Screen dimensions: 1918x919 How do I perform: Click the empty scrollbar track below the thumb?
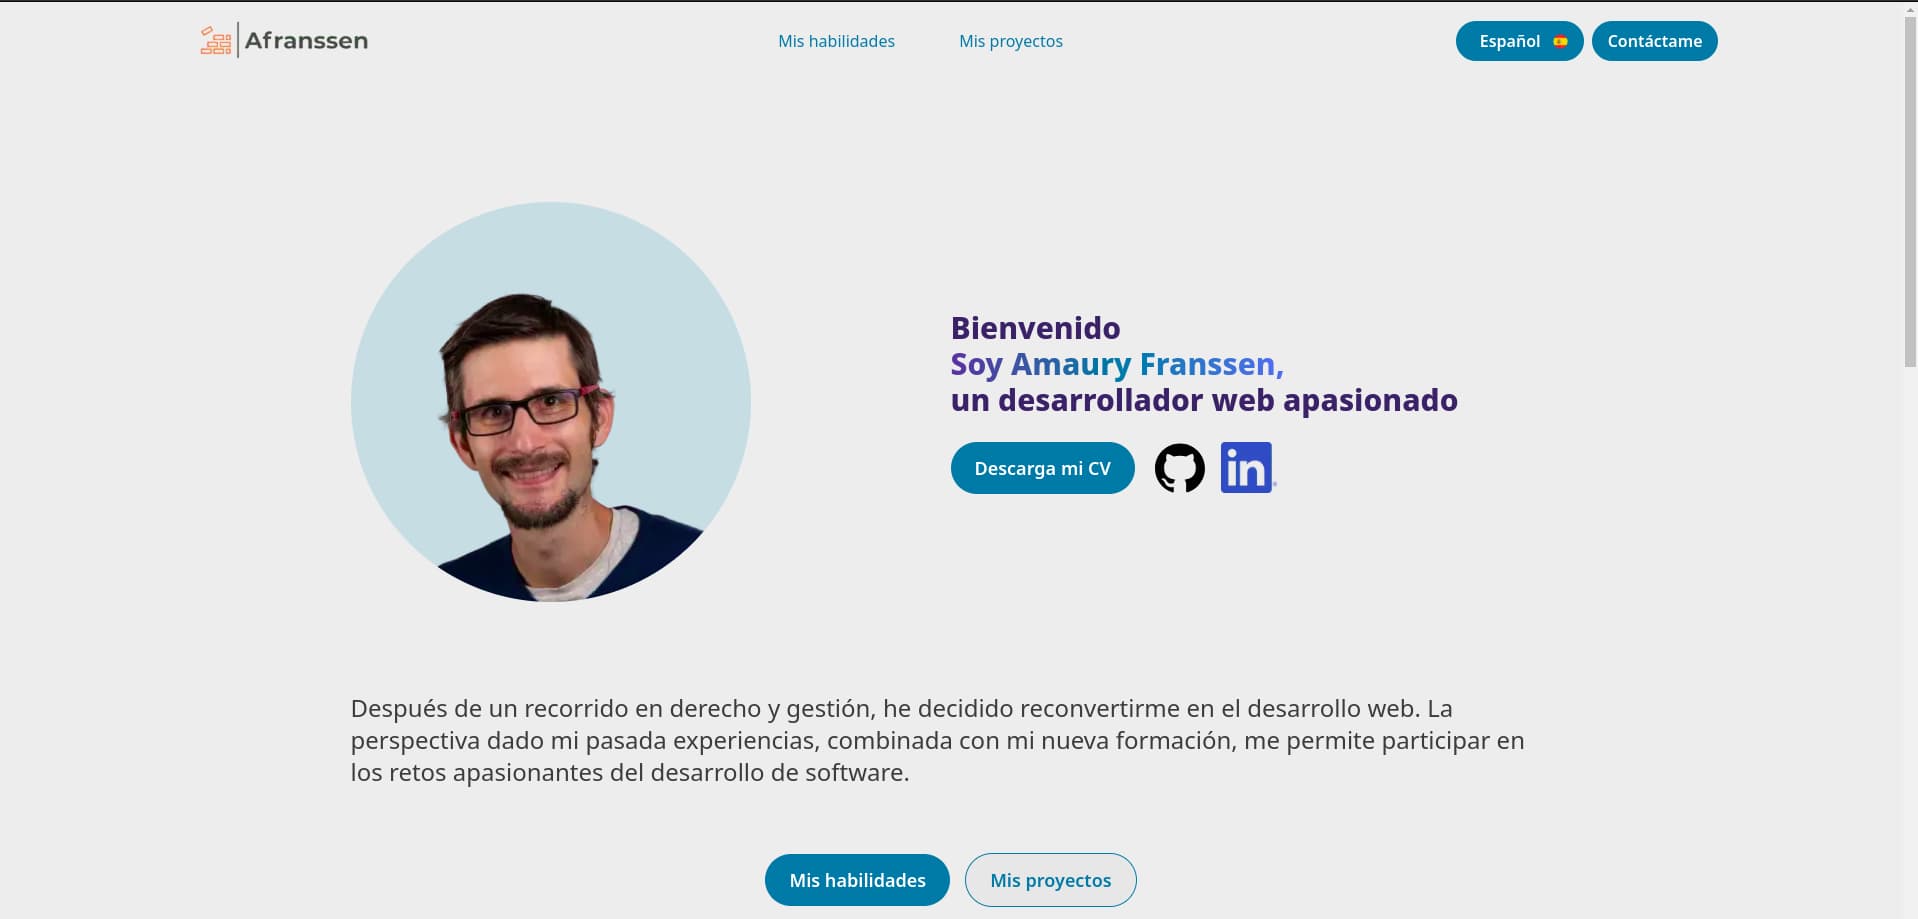tap(1909, 640)
